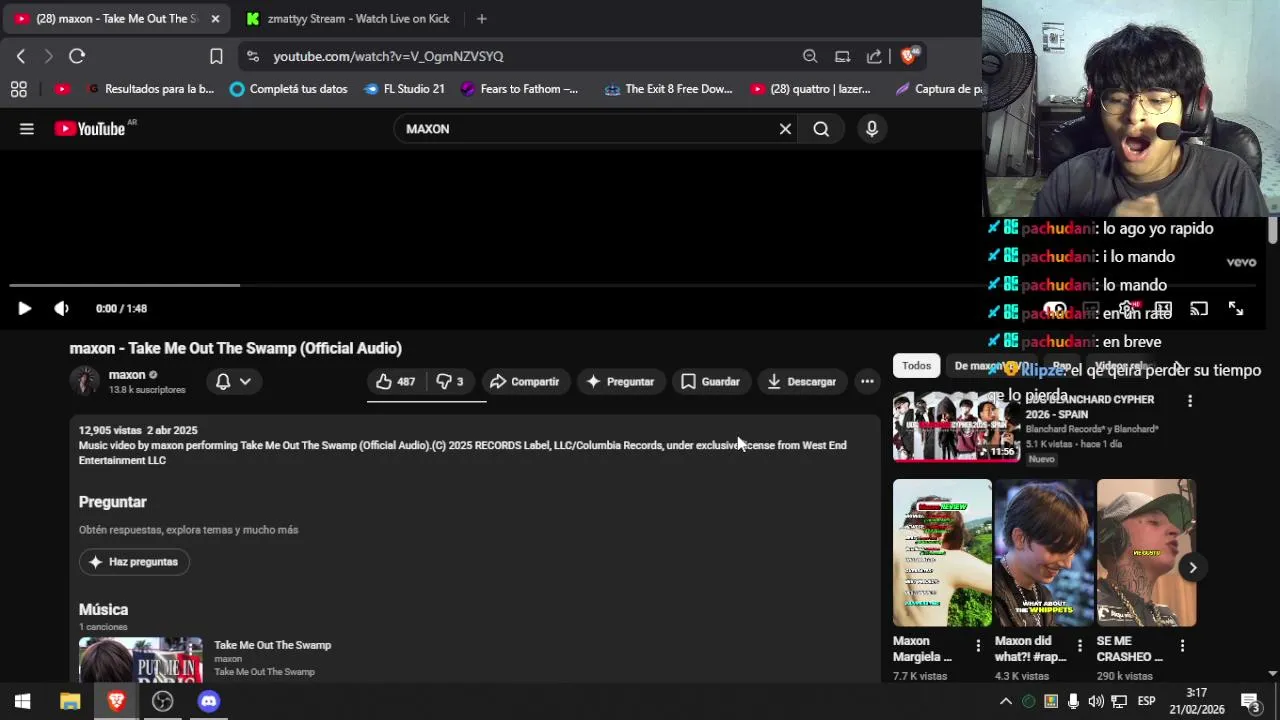Dislike the video with 3 dislikes
The height and width of the screenshot is (720, 1280).
450,381
